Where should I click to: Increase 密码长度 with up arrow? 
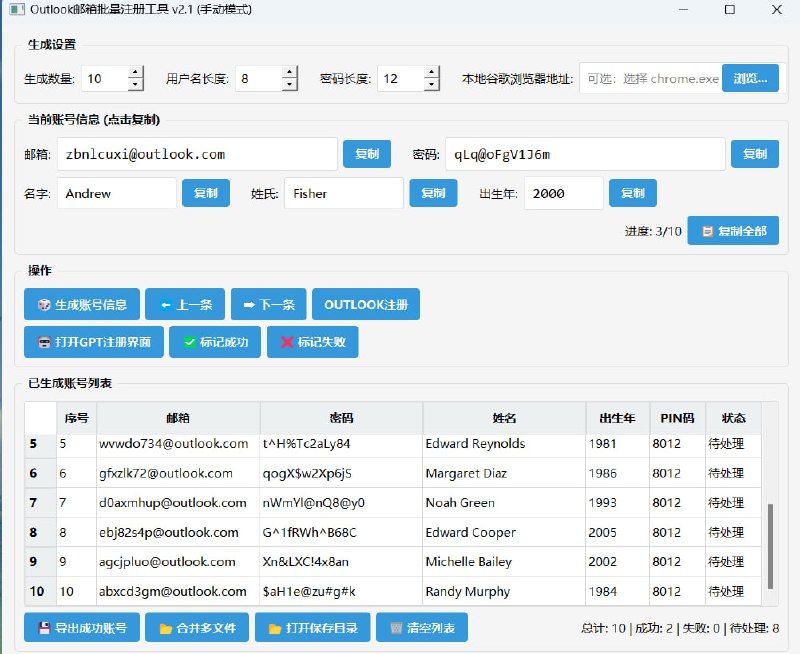431,72
